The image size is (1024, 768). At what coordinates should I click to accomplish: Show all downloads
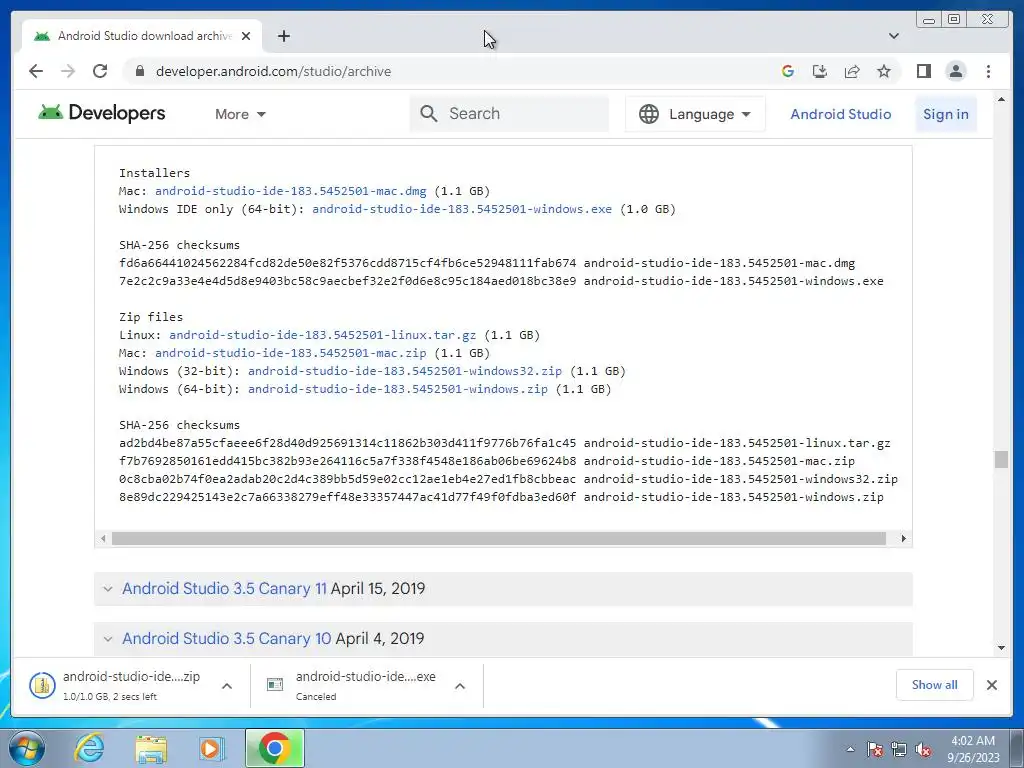pyautogui.click(x=935, y=685)
